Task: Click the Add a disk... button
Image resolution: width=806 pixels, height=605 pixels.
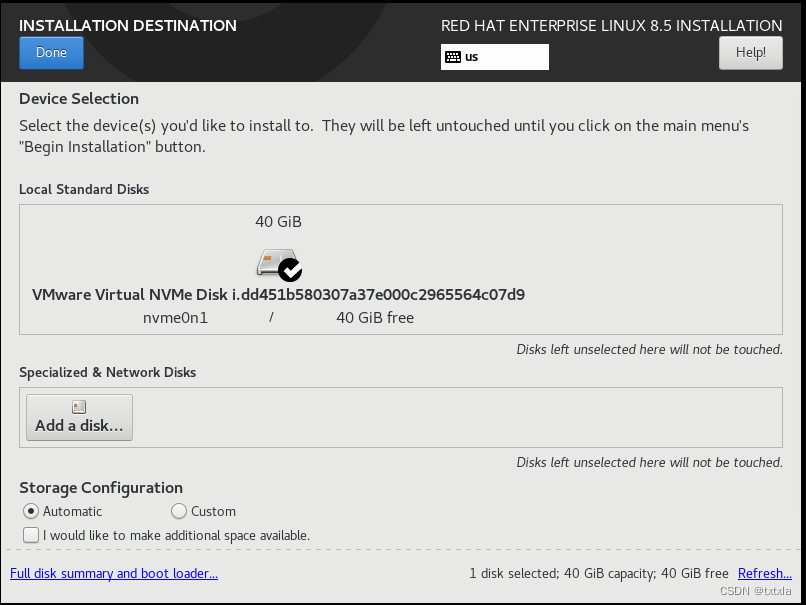Action: coord(80,417)
